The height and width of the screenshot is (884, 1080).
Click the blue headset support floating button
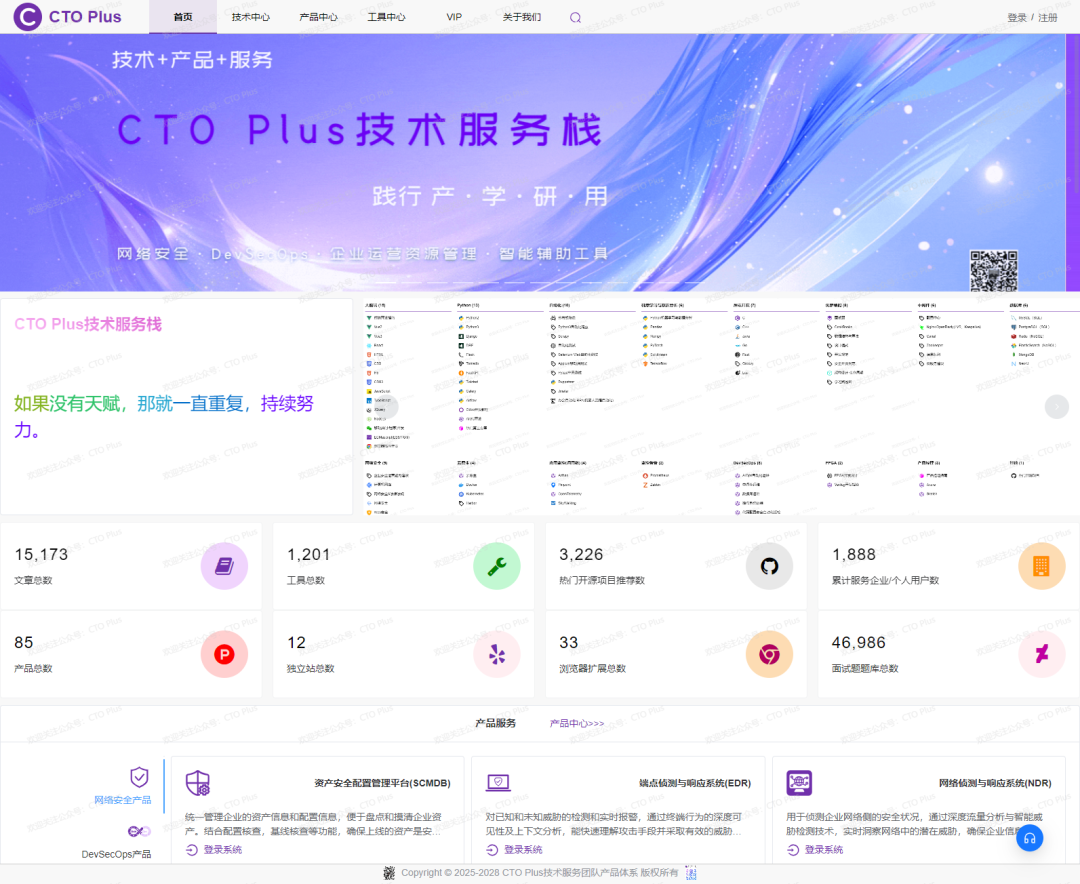[1030, 838]
